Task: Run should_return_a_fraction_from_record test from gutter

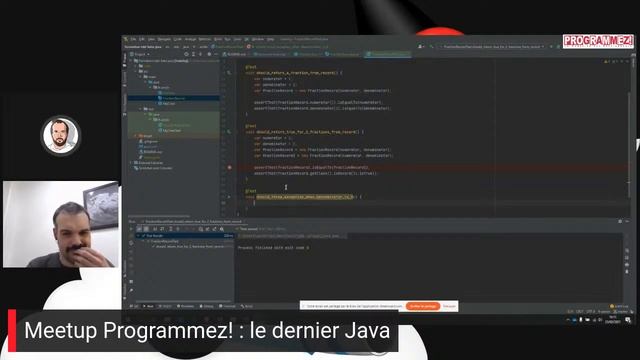Action: click(x=229, y=73)
